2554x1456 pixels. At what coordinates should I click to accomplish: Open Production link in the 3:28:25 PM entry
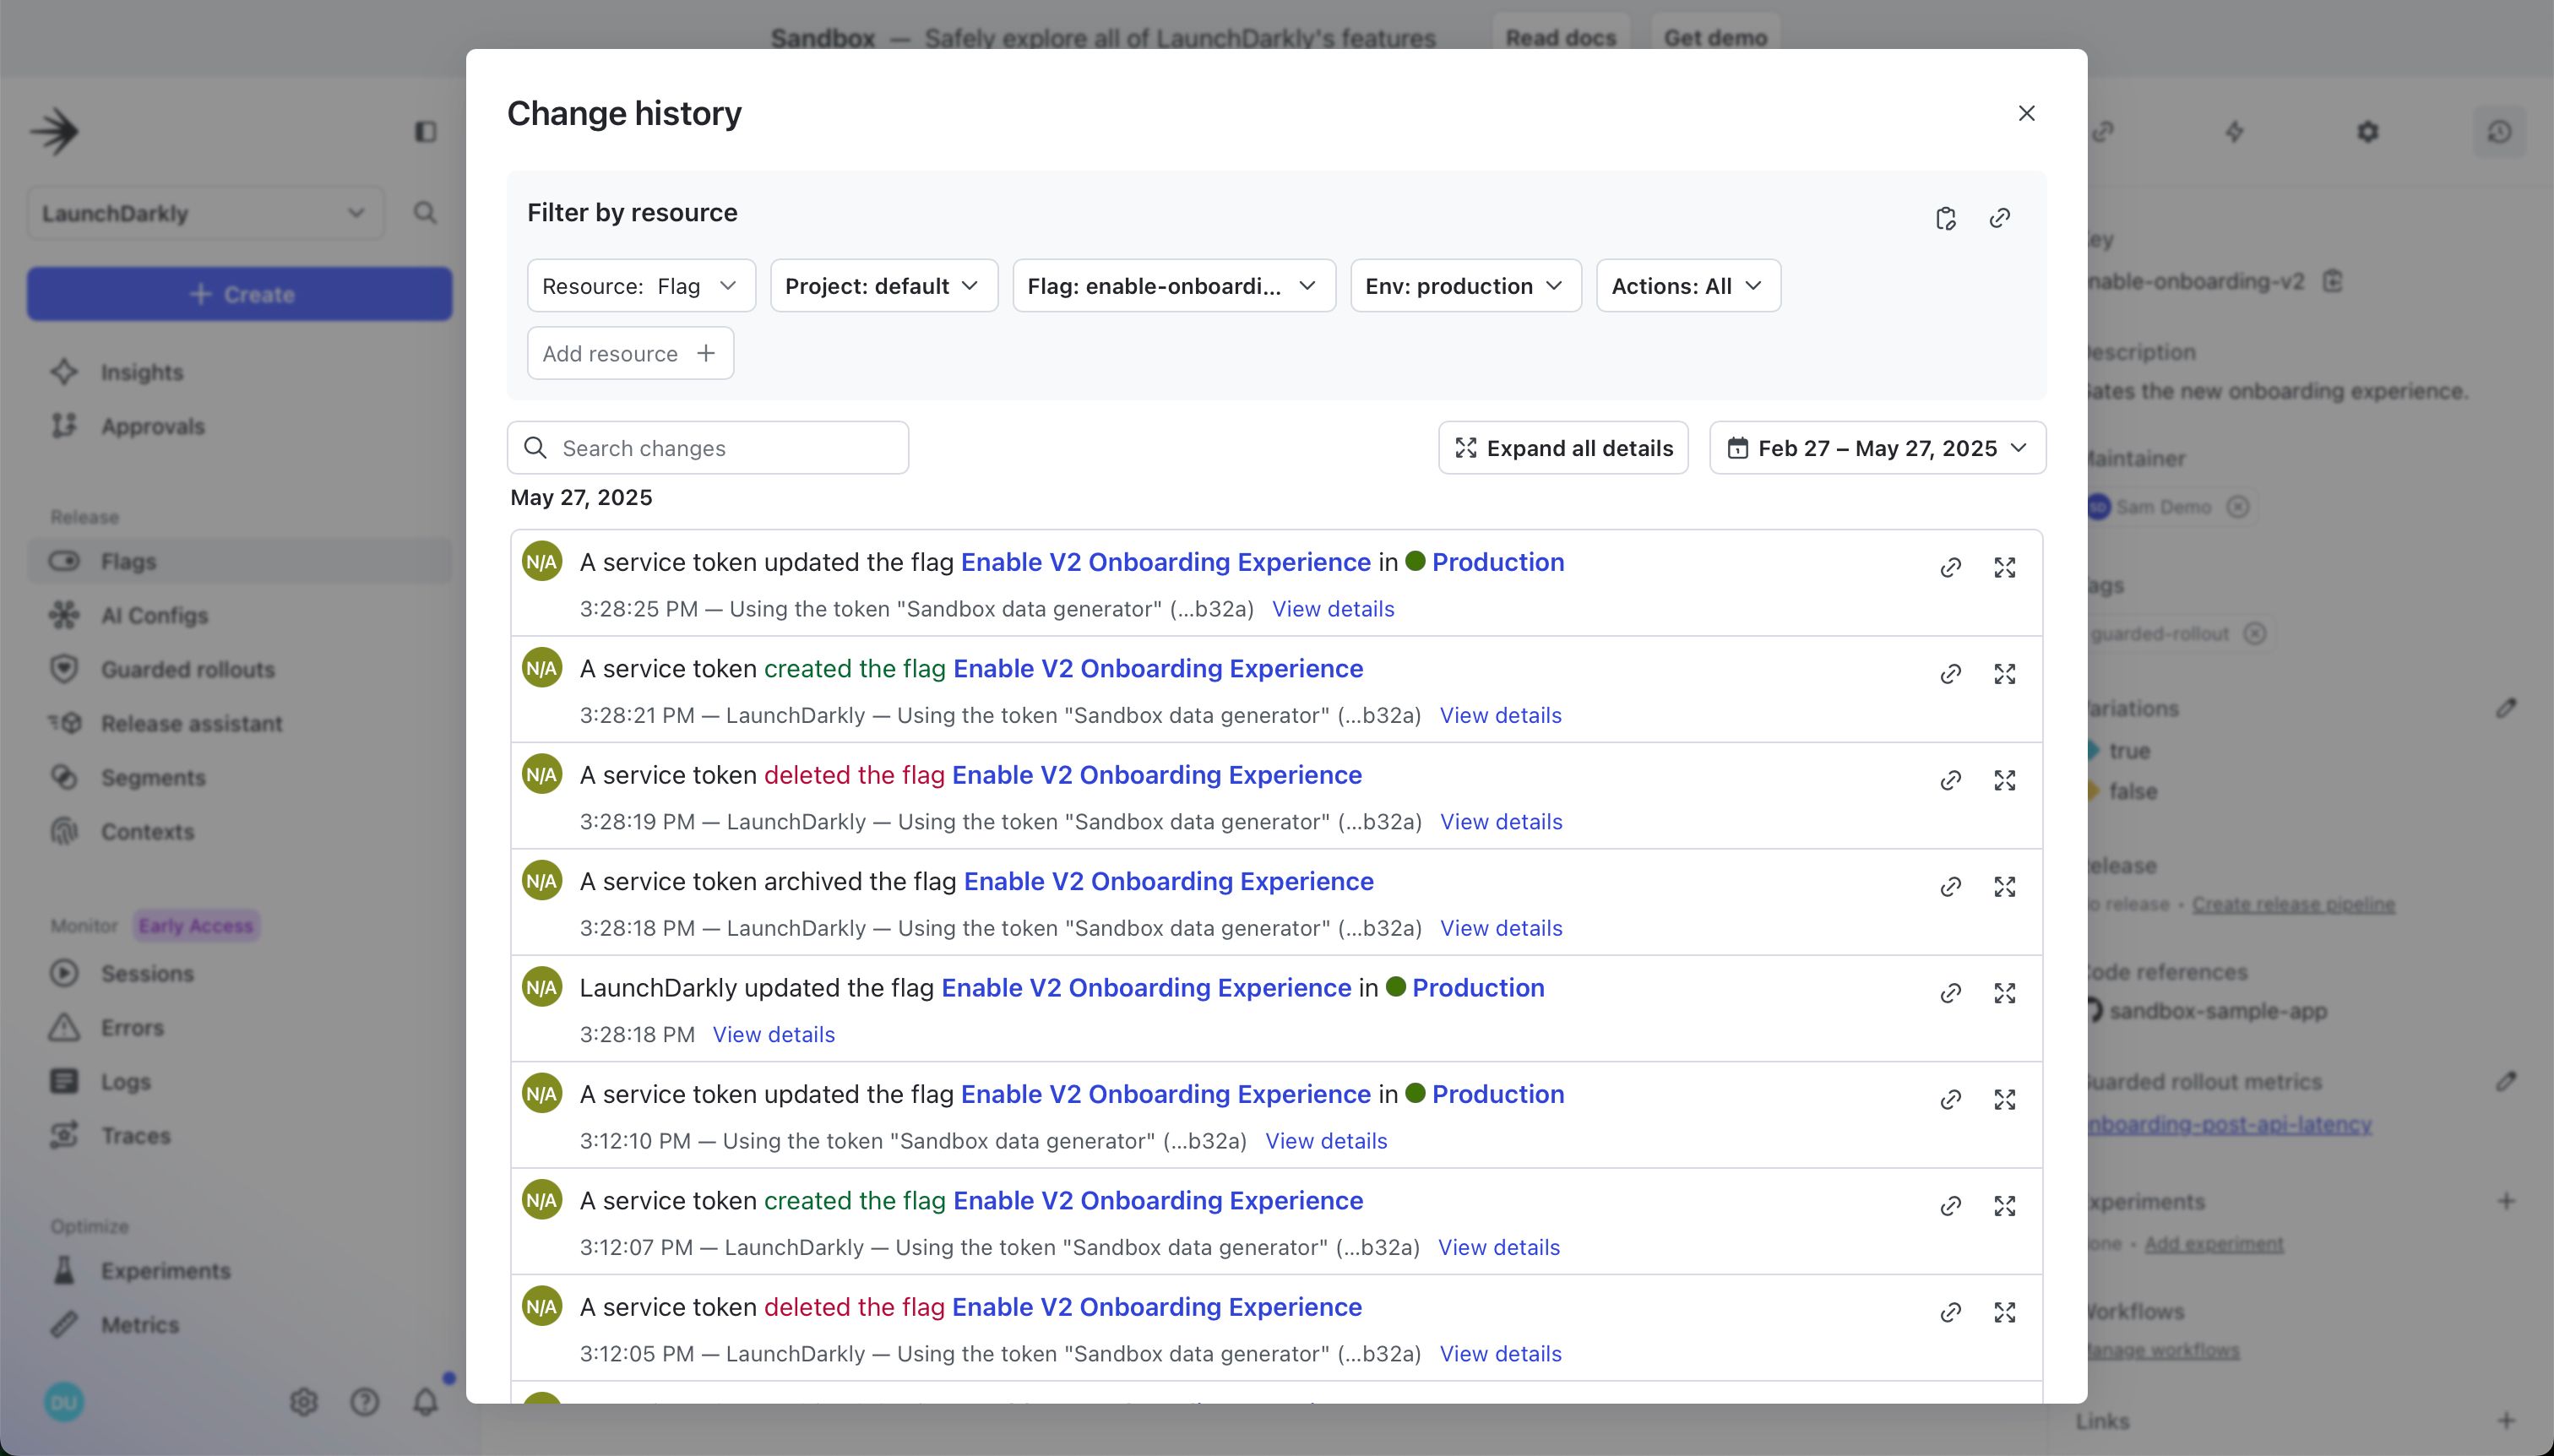coord(1497,562)
